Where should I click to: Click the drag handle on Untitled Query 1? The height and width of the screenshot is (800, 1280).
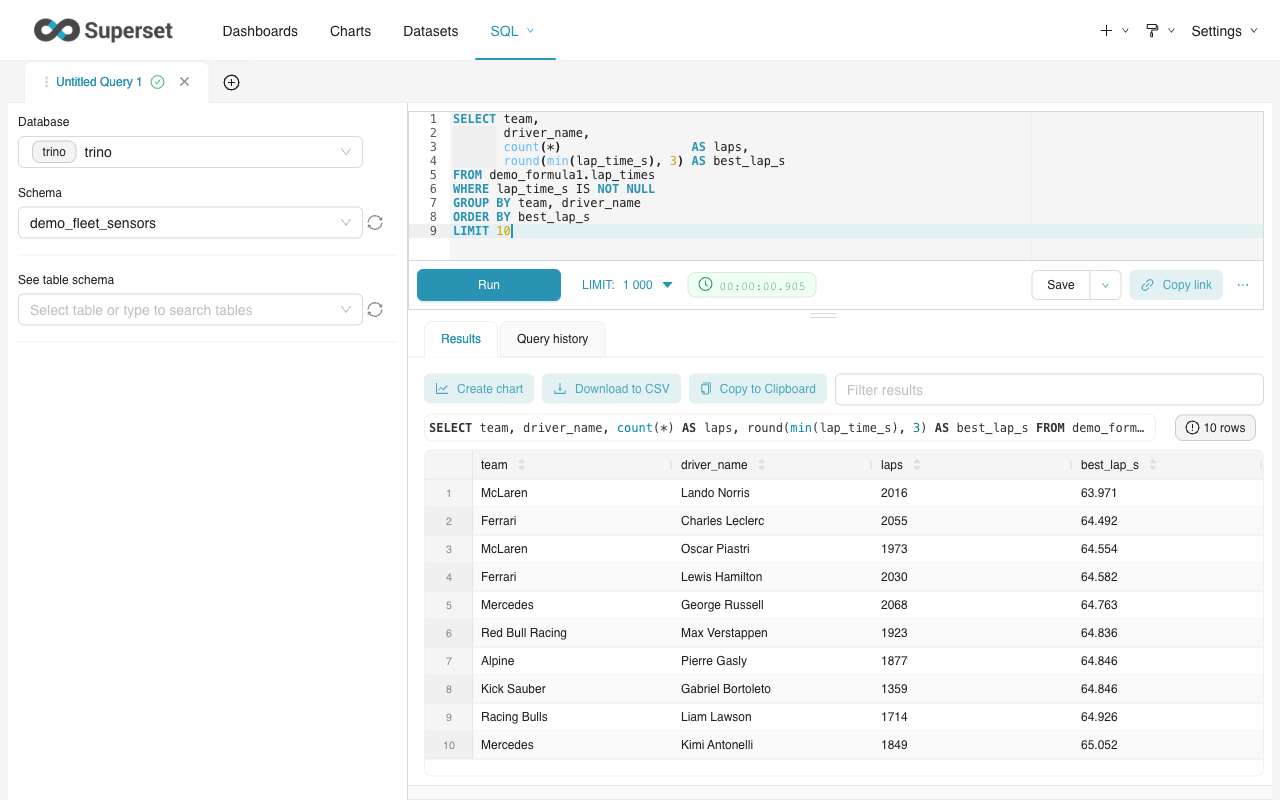46,82
